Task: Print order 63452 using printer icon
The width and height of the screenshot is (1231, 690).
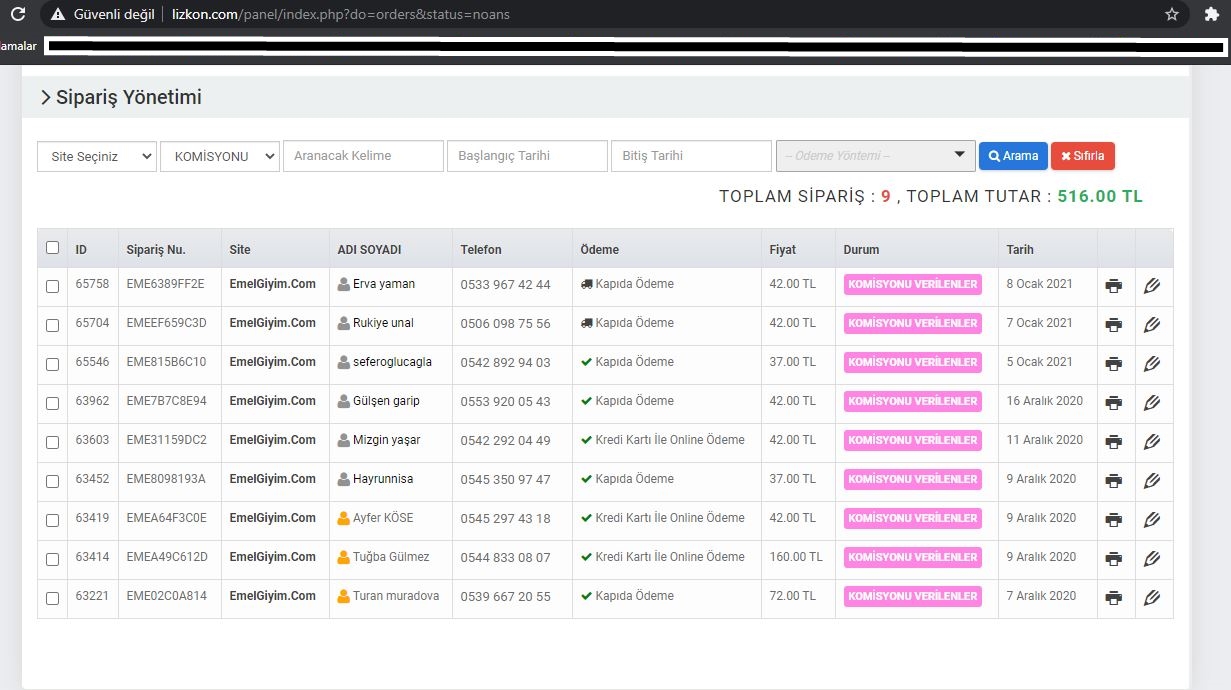Action: (x=1113, y=481)
